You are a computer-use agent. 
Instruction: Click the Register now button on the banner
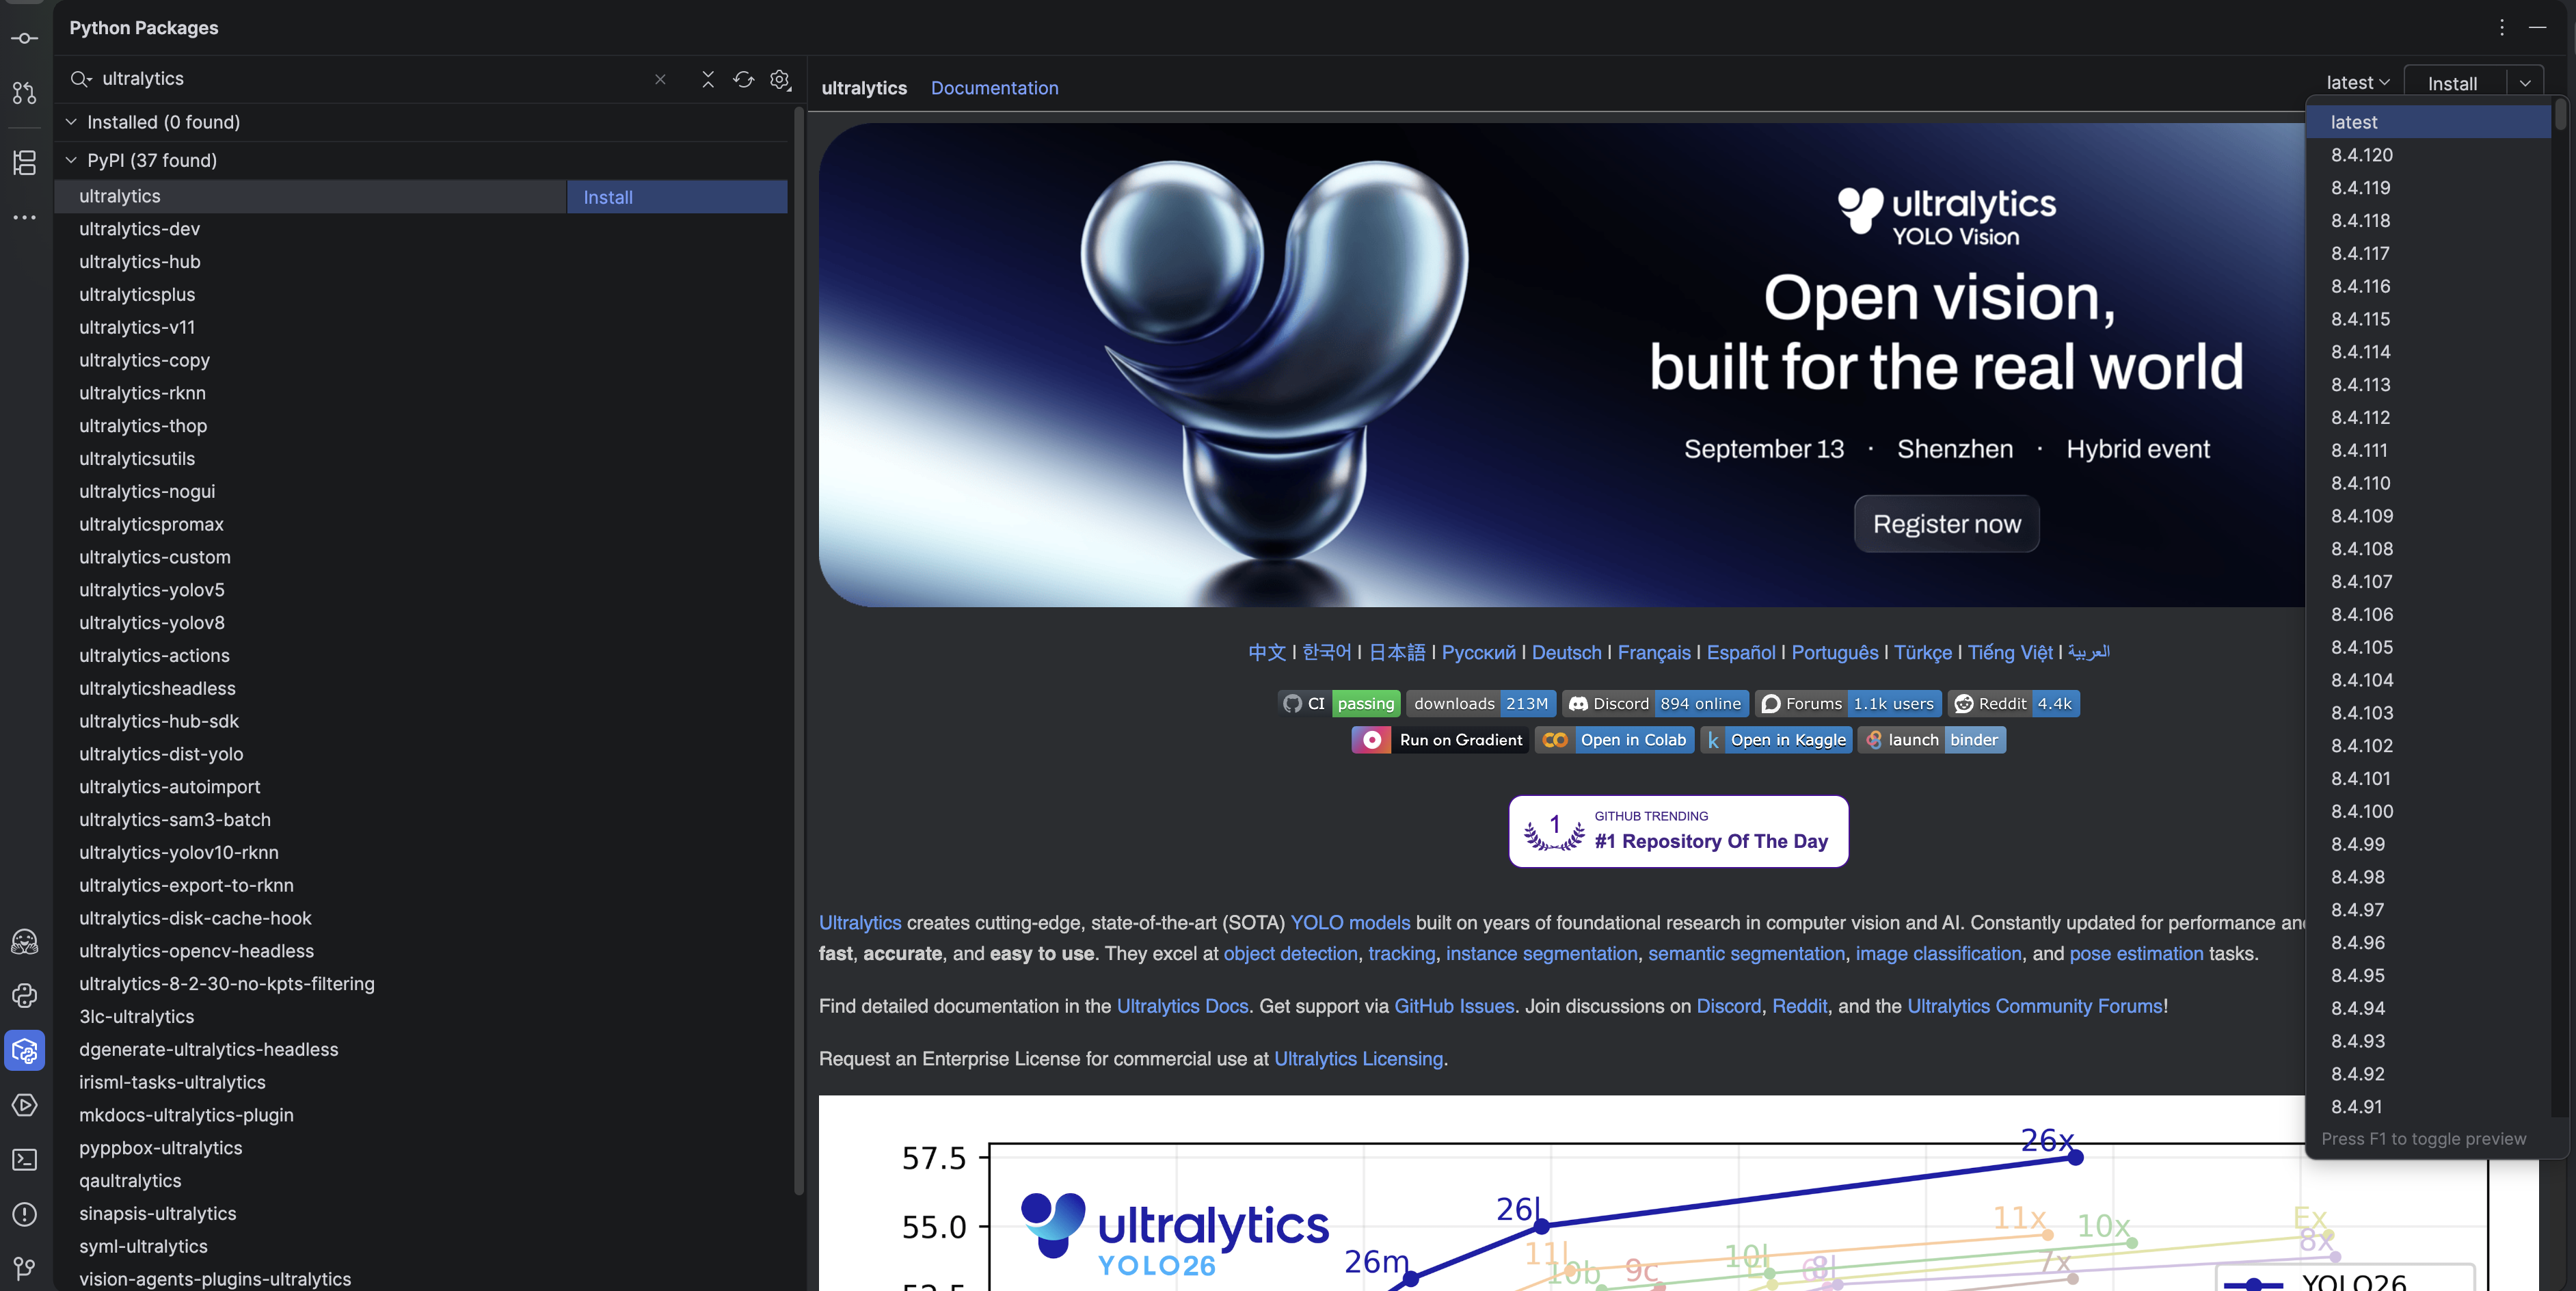(x=1946, y=524)
